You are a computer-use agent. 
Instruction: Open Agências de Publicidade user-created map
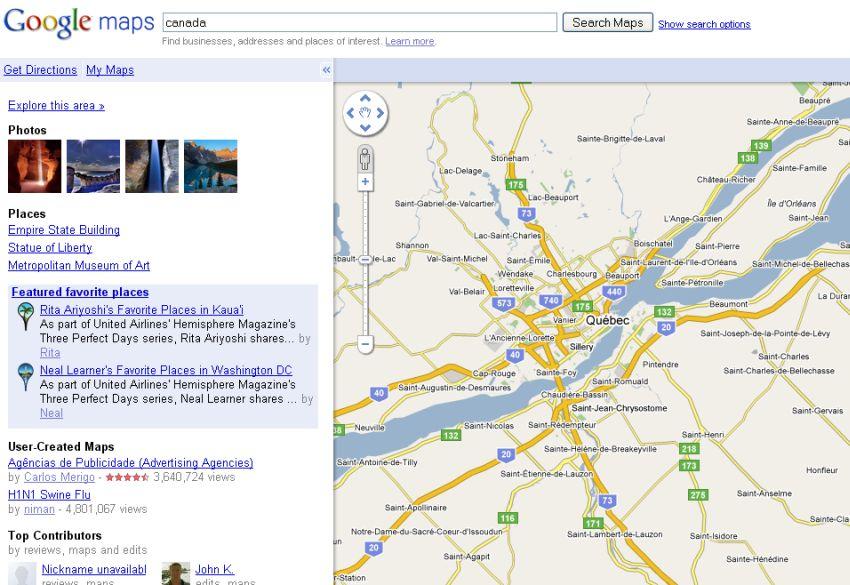coord(131,463)
